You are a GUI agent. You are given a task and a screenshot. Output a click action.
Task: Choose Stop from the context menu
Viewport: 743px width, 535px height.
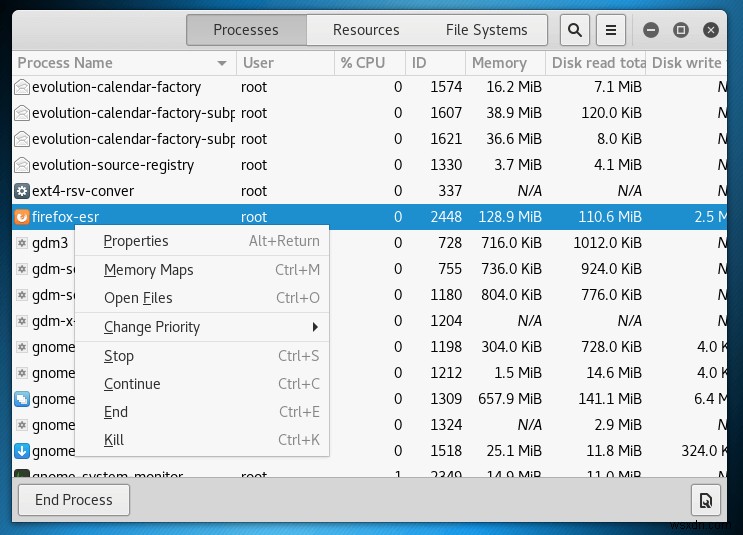click(x=202, y=356)
